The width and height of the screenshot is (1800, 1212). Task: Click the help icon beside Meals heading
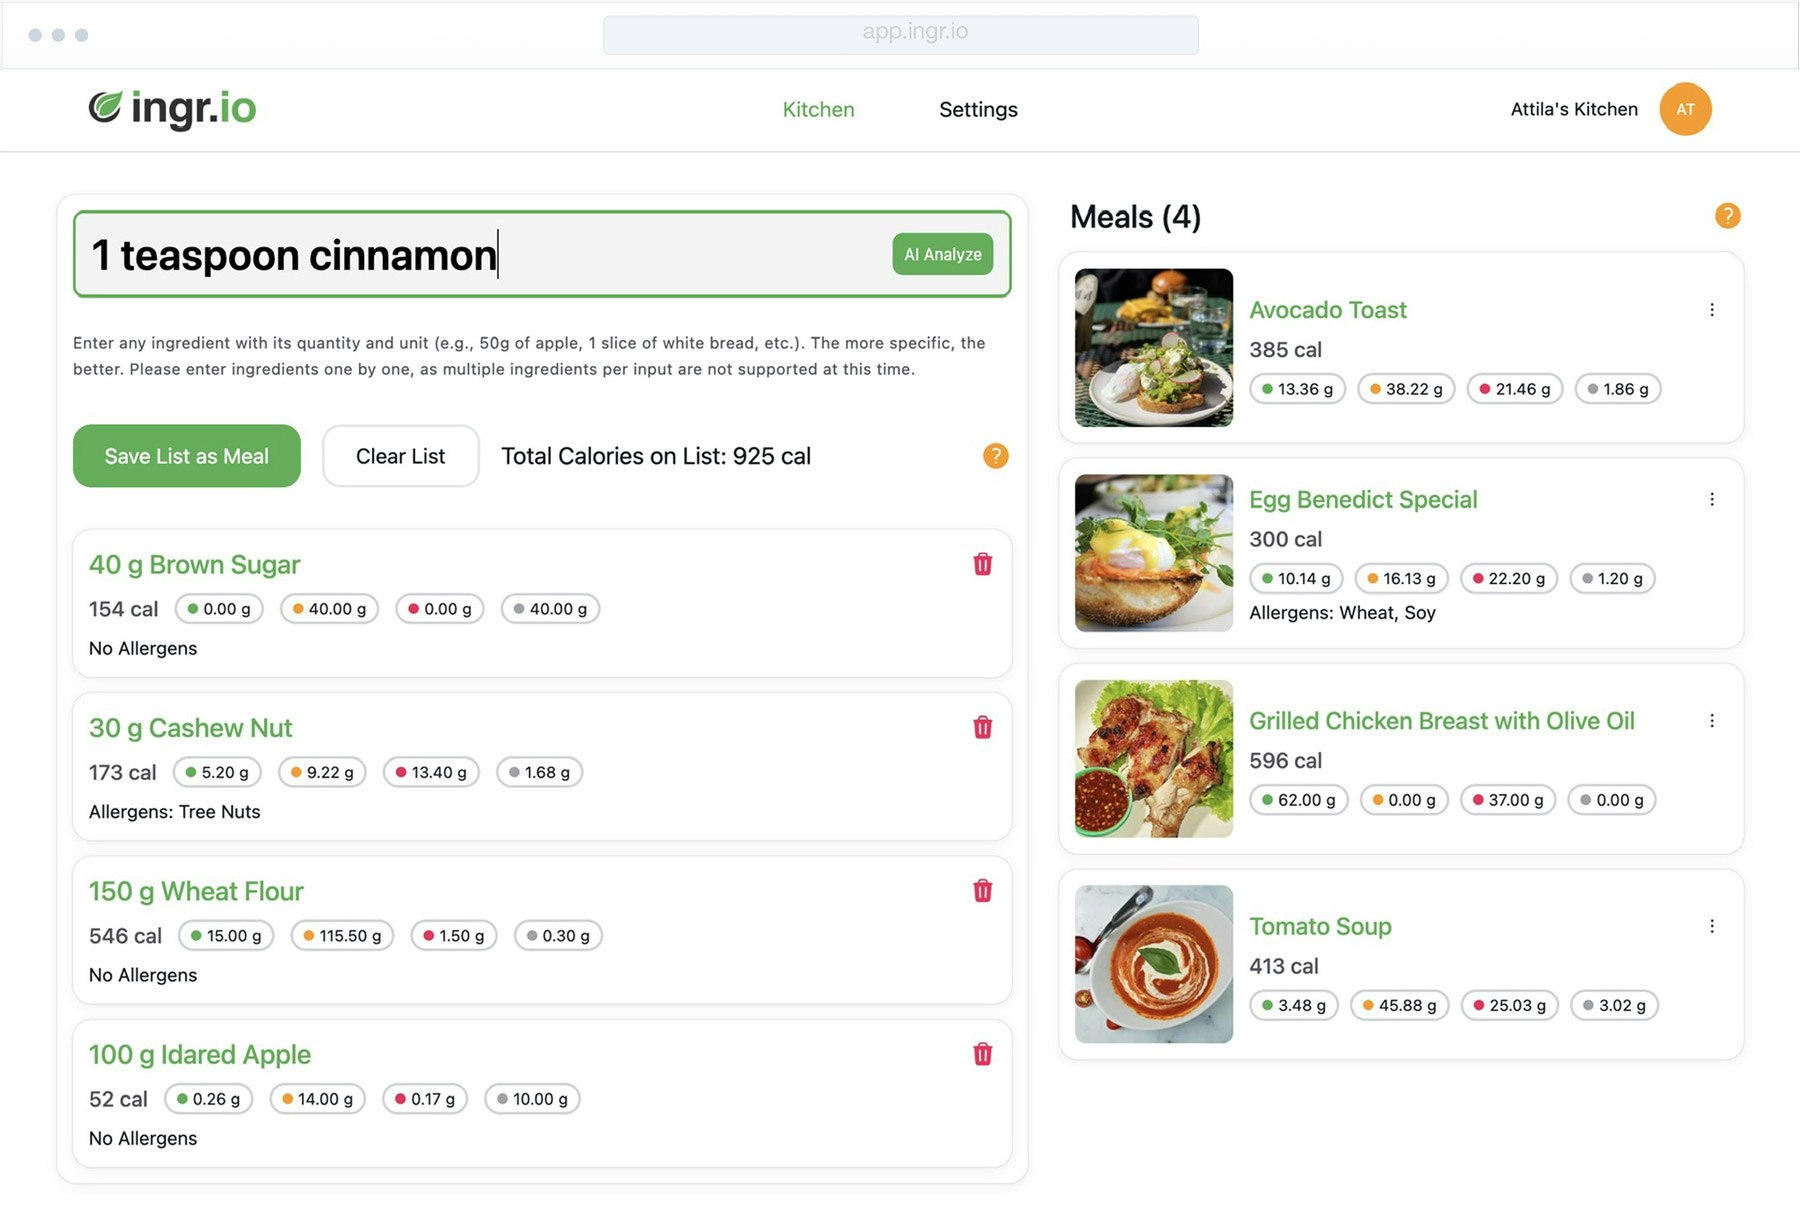(1727, 215)
